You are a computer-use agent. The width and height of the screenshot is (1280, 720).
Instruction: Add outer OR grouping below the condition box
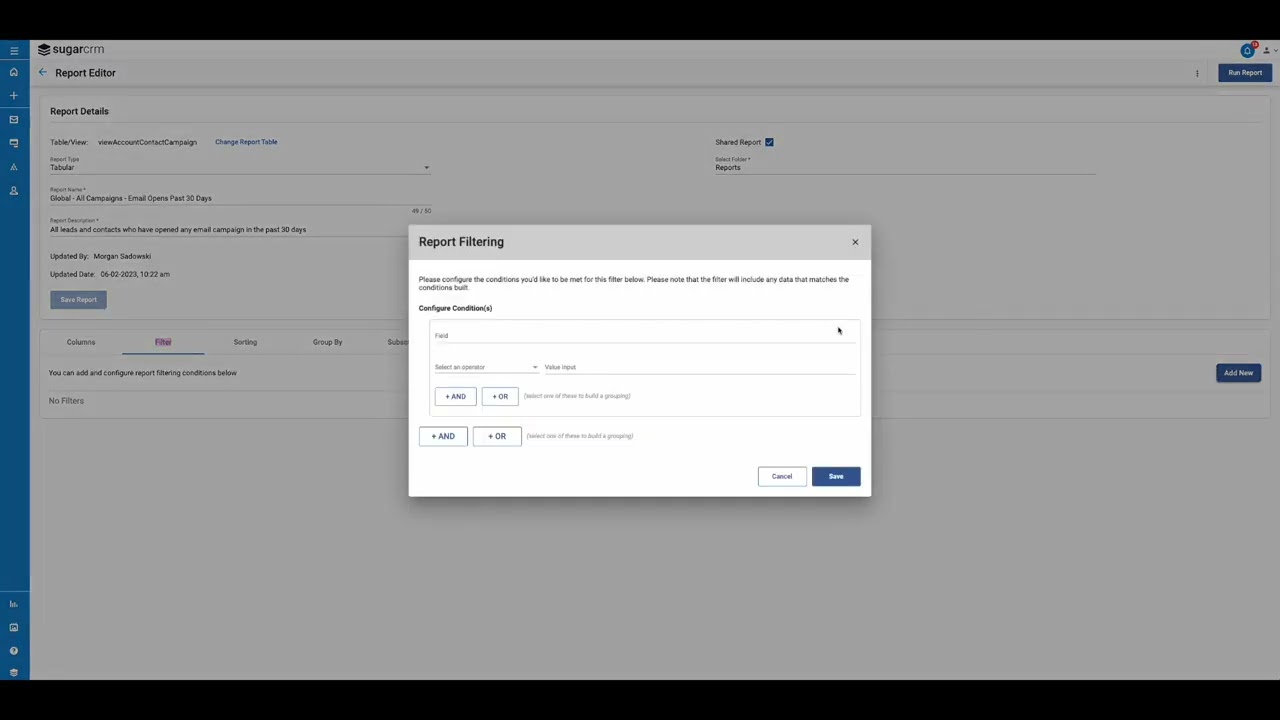click(497, 436)
